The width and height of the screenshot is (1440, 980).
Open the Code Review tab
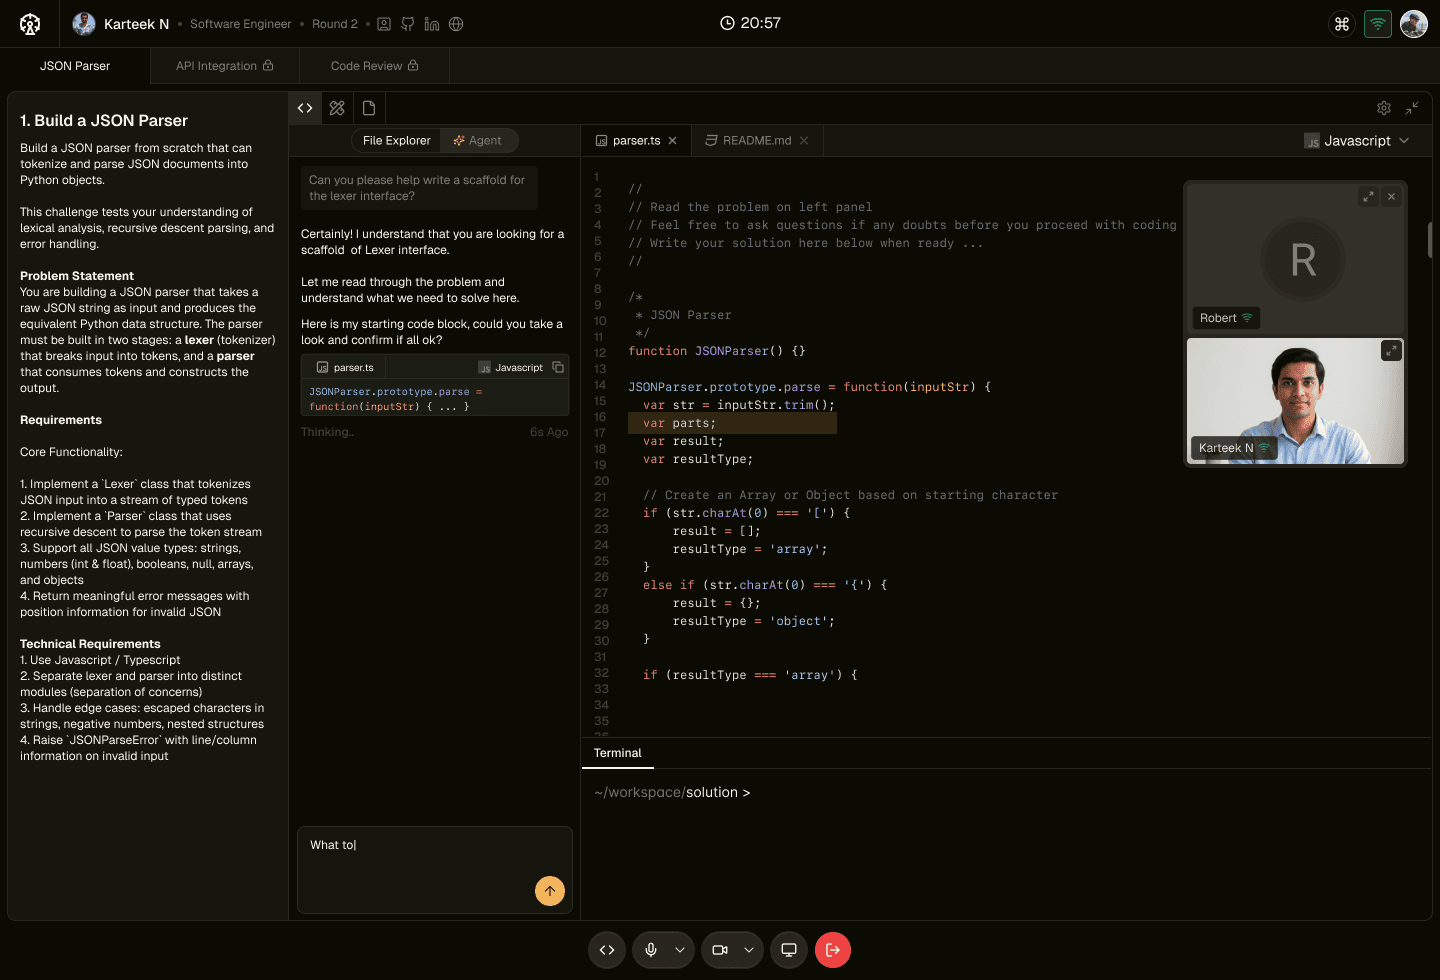tap(374, 66)
